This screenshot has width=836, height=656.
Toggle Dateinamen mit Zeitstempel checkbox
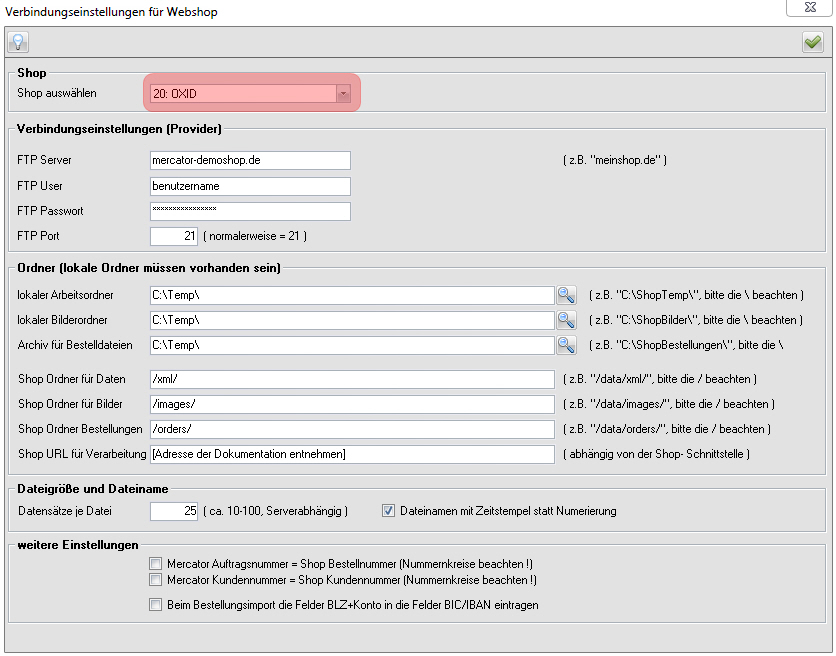[389, 511]
